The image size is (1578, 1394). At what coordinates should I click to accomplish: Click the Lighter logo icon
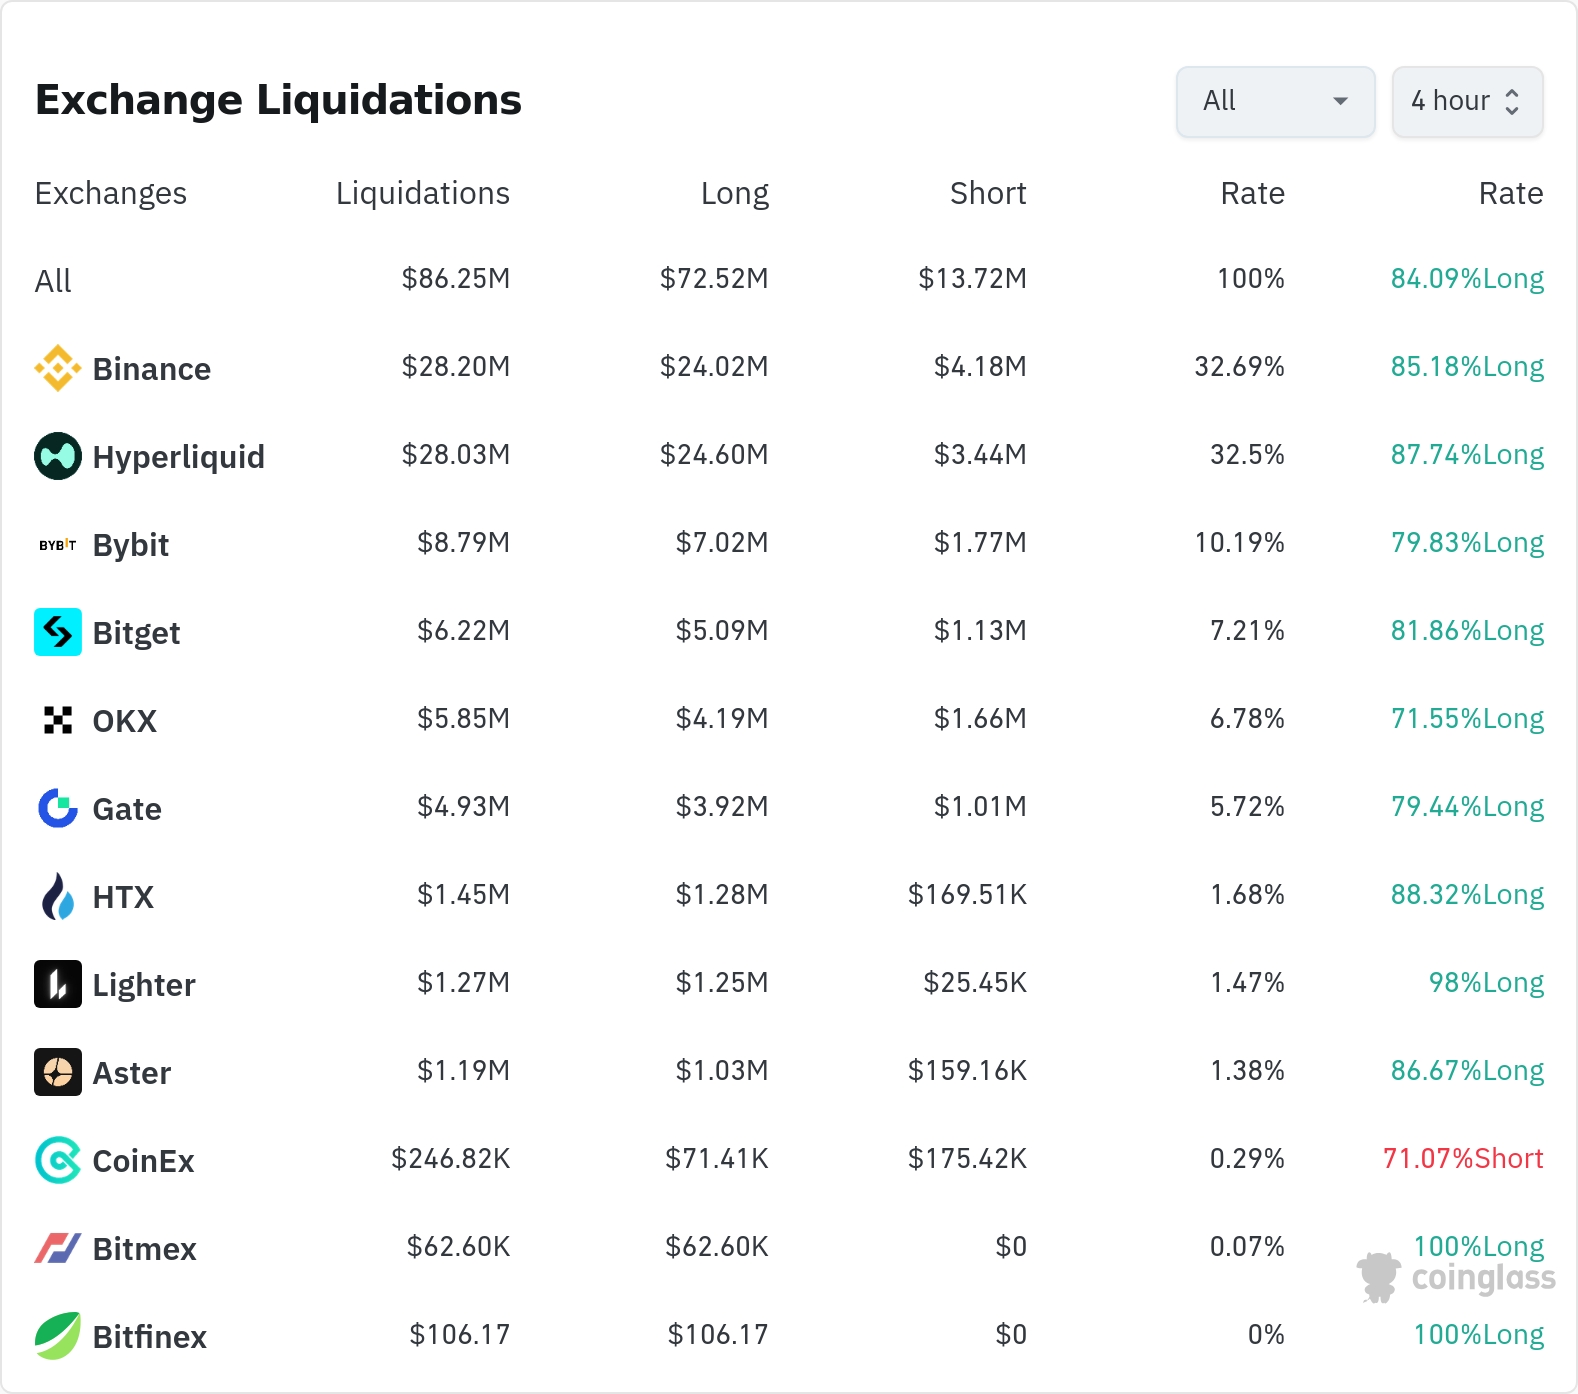(x=58, y=984)
